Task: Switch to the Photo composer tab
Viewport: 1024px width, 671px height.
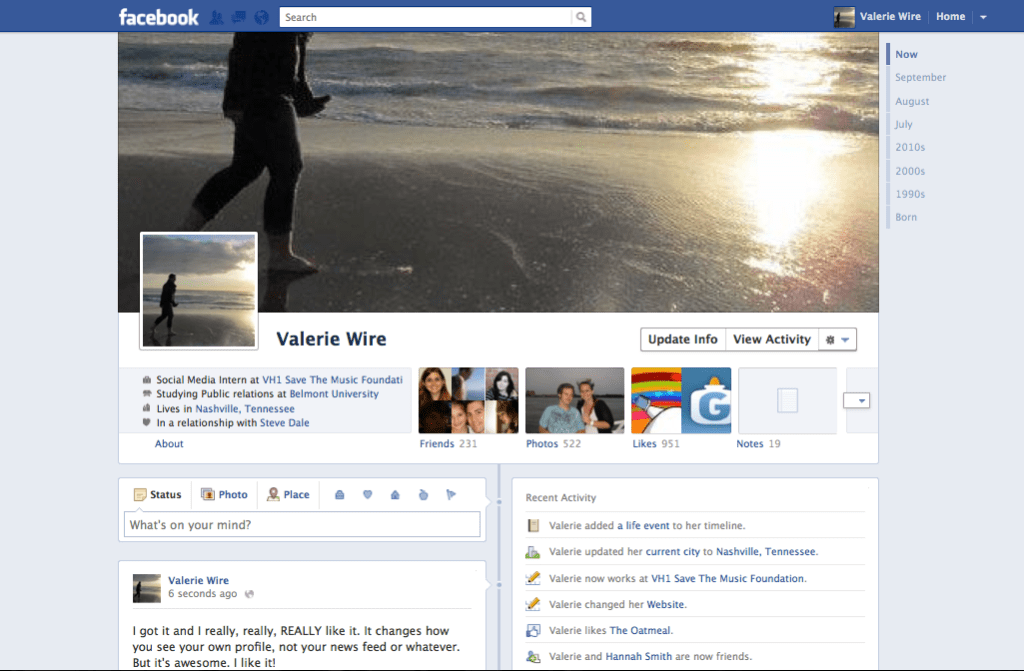Action: [x=224, y=495]
